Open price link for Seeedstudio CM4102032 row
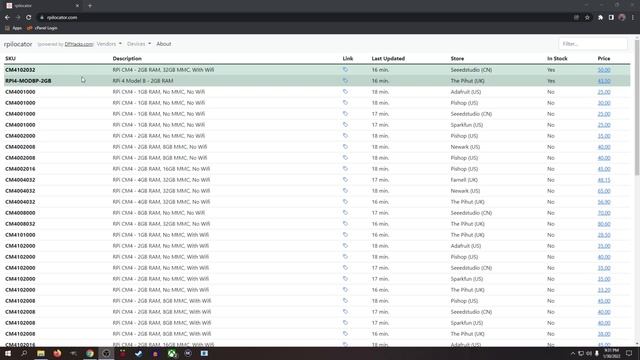The image size is (640, 360). click(x=604, y=70)
